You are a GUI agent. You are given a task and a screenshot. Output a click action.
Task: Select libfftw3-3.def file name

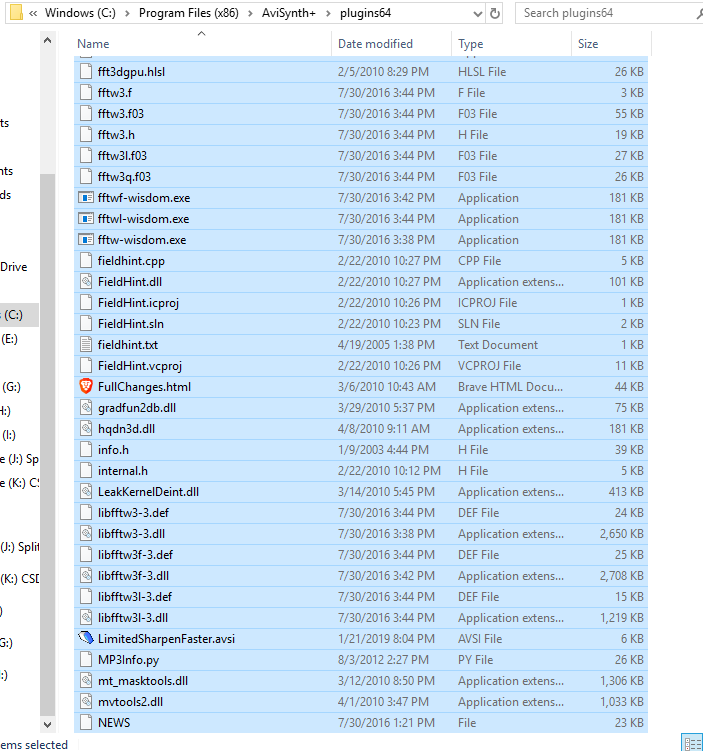[x=133, y=512]
